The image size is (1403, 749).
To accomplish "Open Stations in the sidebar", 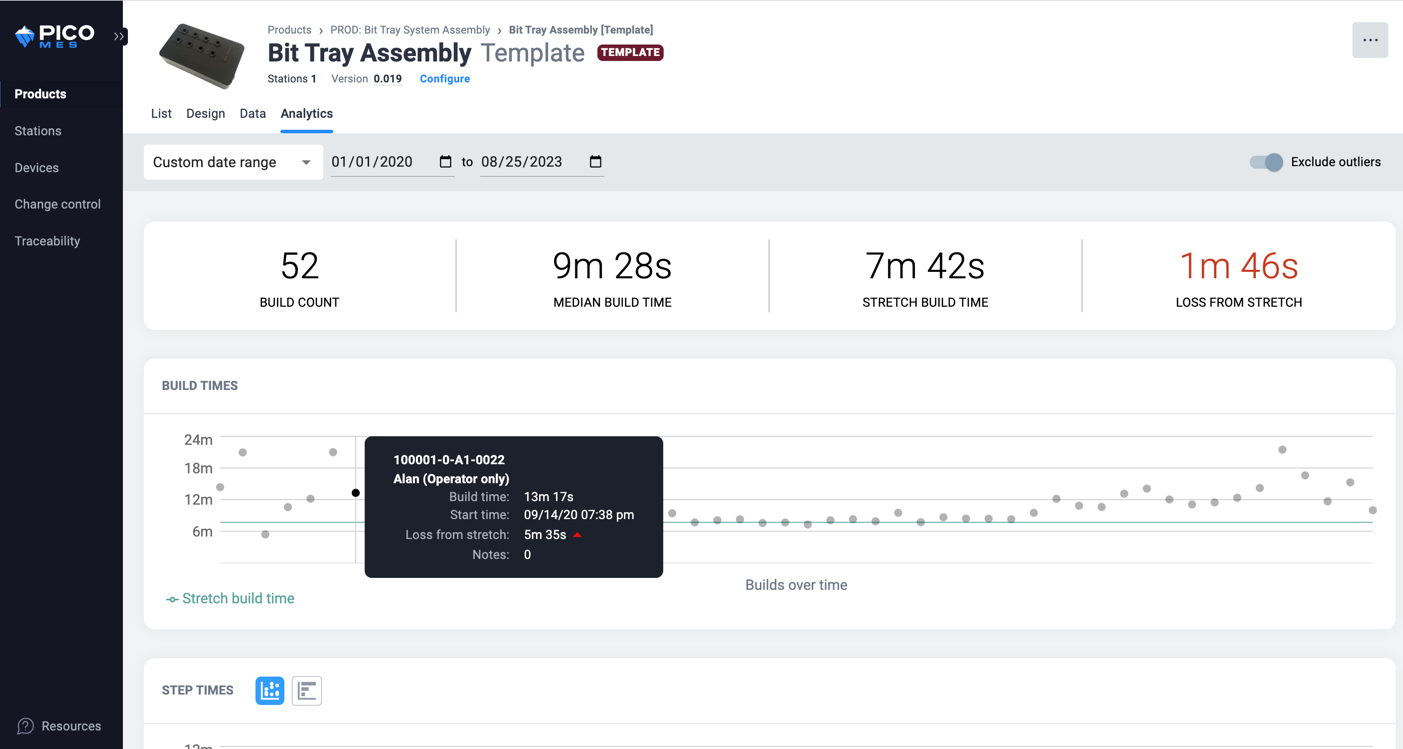I will pyautogui.click(x=38, y=131).
